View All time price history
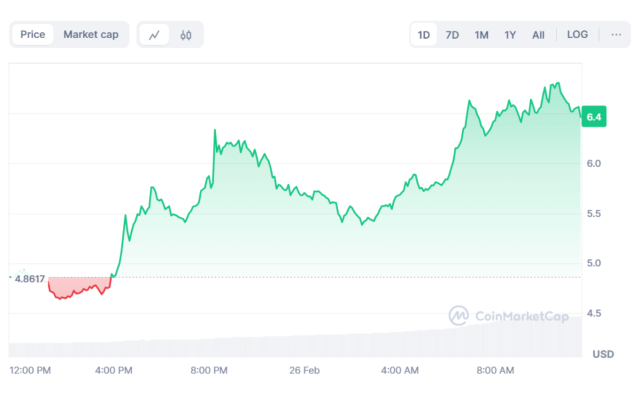This screenshot has width=640, height=400. [538, 35]
